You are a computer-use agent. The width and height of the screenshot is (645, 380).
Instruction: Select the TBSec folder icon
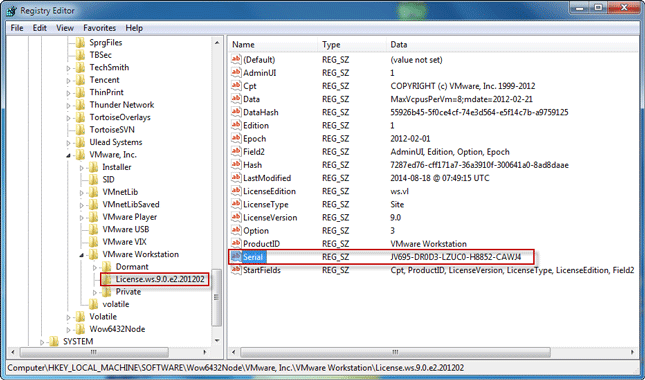coord(81,55)
